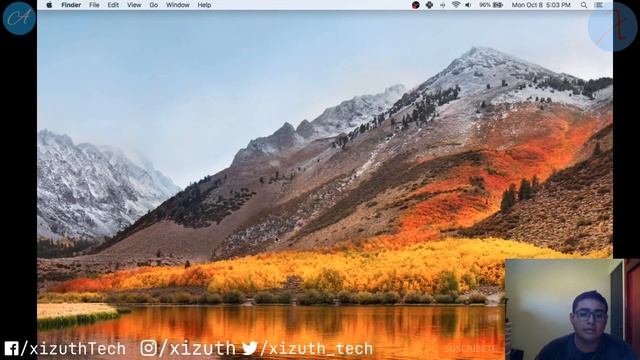Screen dimensions: 640x360
Task: Open the Help menu
Action: 204,5
